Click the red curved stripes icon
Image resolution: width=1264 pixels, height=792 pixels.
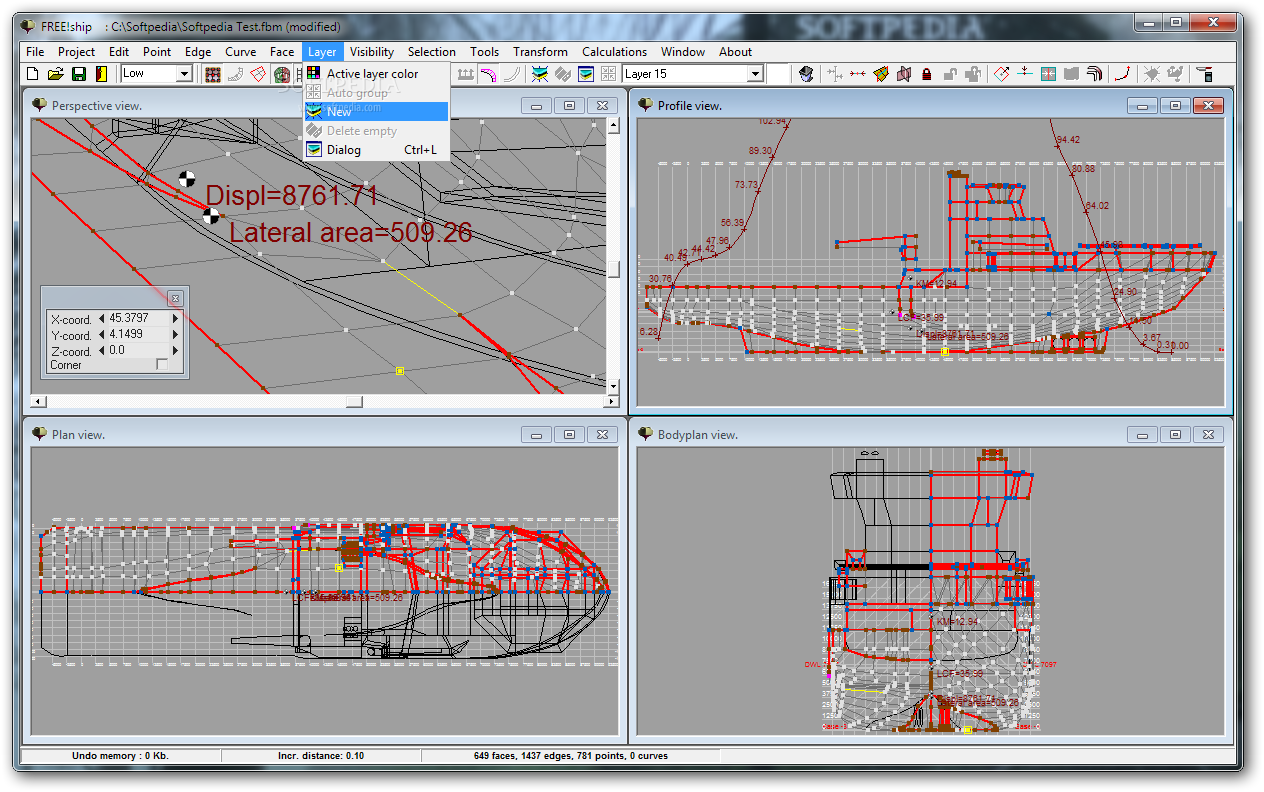pyautogui.click(x=1094, y=74)
